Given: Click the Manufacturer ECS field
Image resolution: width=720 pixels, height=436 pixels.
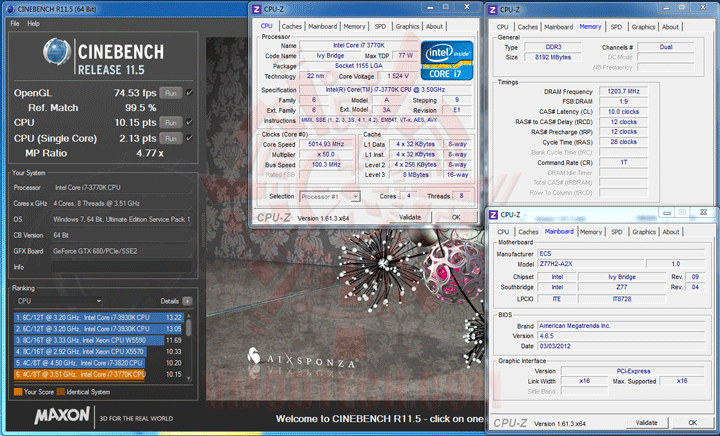Looking at the screenshot, I should click(621, 253).
